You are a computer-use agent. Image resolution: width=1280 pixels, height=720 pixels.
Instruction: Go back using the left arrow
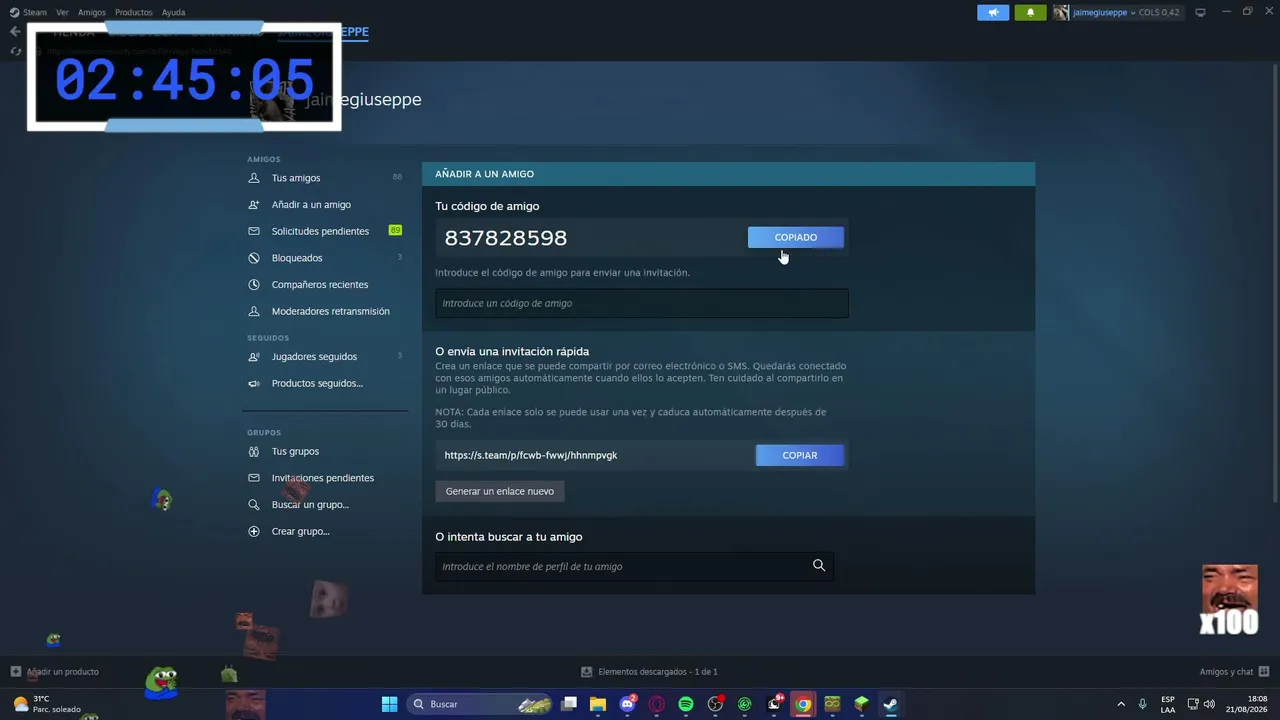coord(14,31)
